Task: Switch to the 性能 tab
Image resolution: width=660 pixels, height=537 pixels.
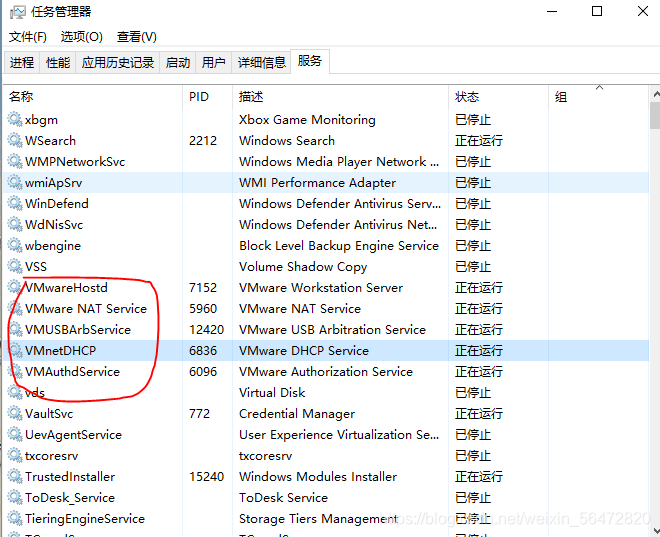Action: click(58, 63)
